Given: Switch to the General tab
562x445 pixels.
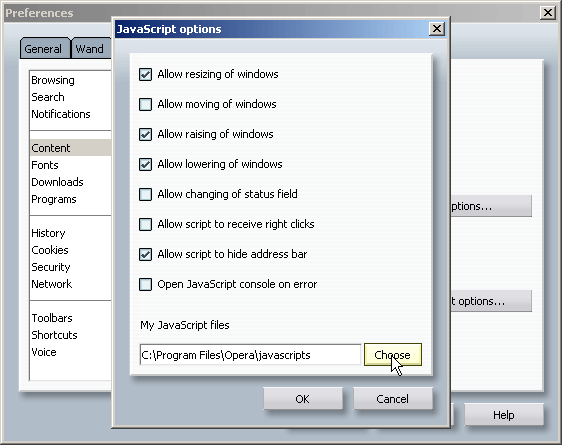Looking at the screenshot, I should (43, 49).
